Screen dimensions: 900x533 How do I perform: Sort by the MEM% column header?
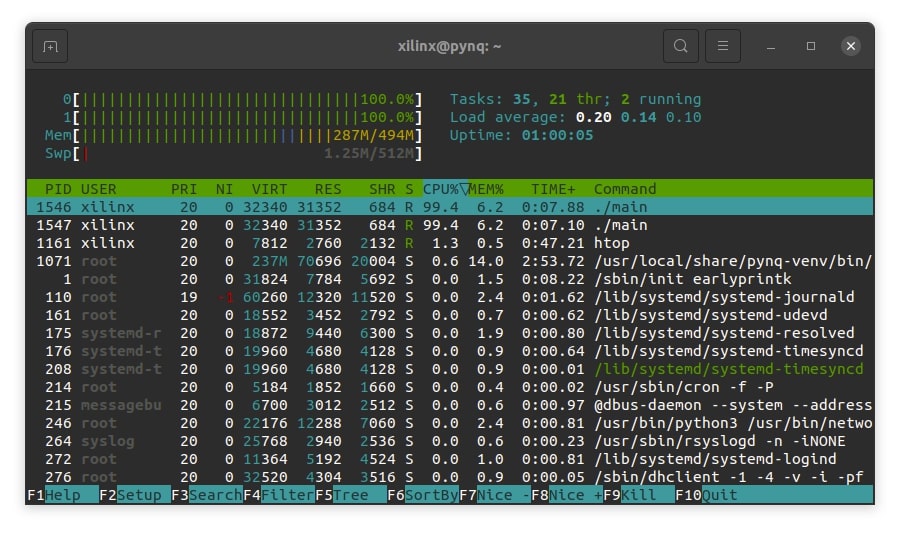click(x=486, y=189)
